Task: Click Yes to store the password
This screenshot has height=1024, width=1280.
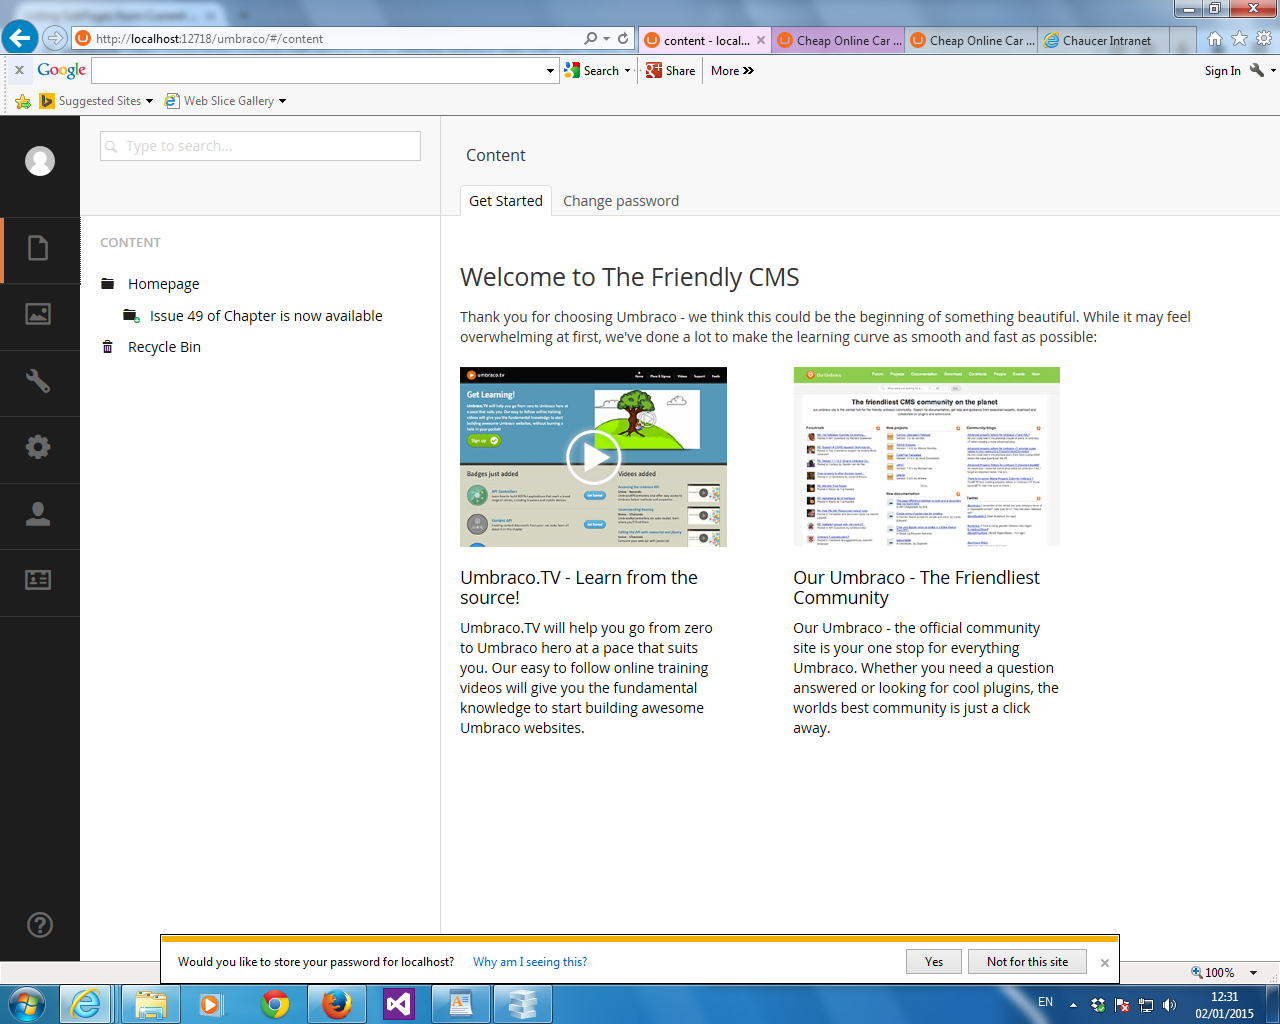Action: [x=934, y=961]
